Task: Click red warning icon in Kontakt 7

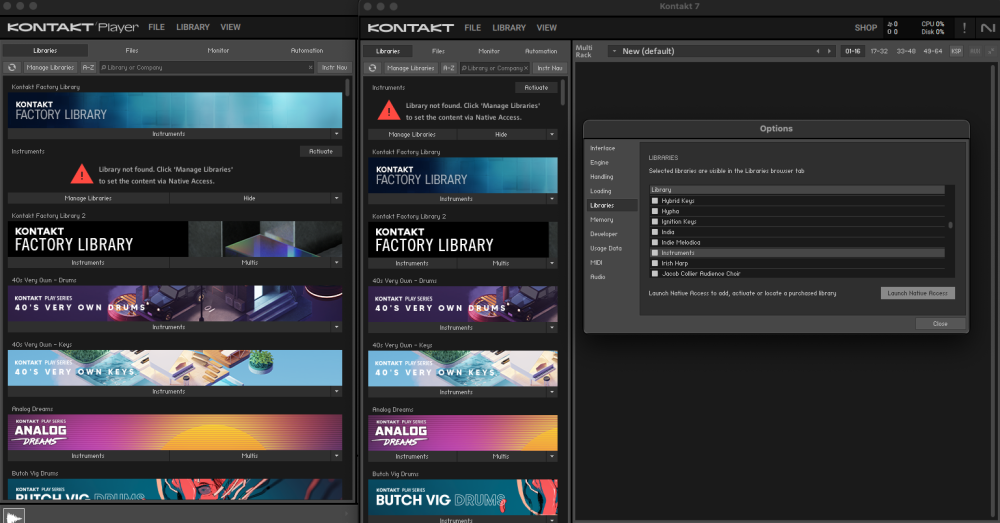Action: coord(388,110)
